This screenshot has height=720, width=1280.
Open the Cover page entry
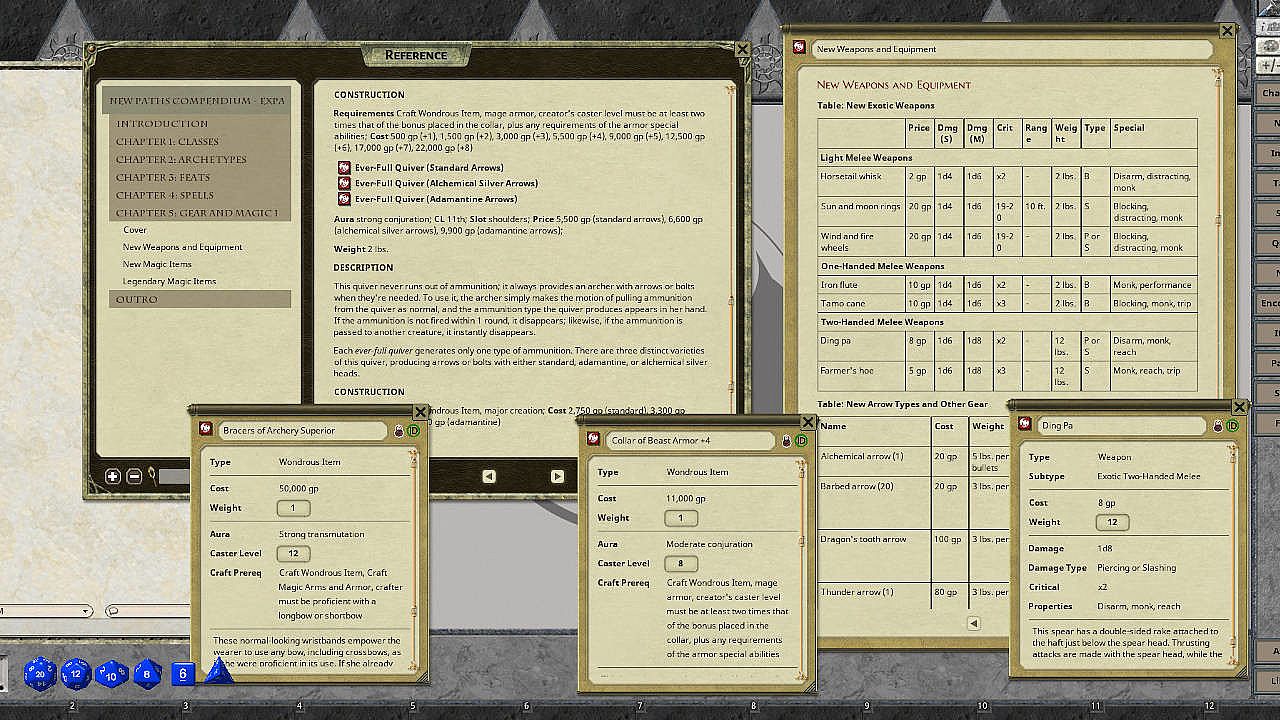(x=135, y=230)
